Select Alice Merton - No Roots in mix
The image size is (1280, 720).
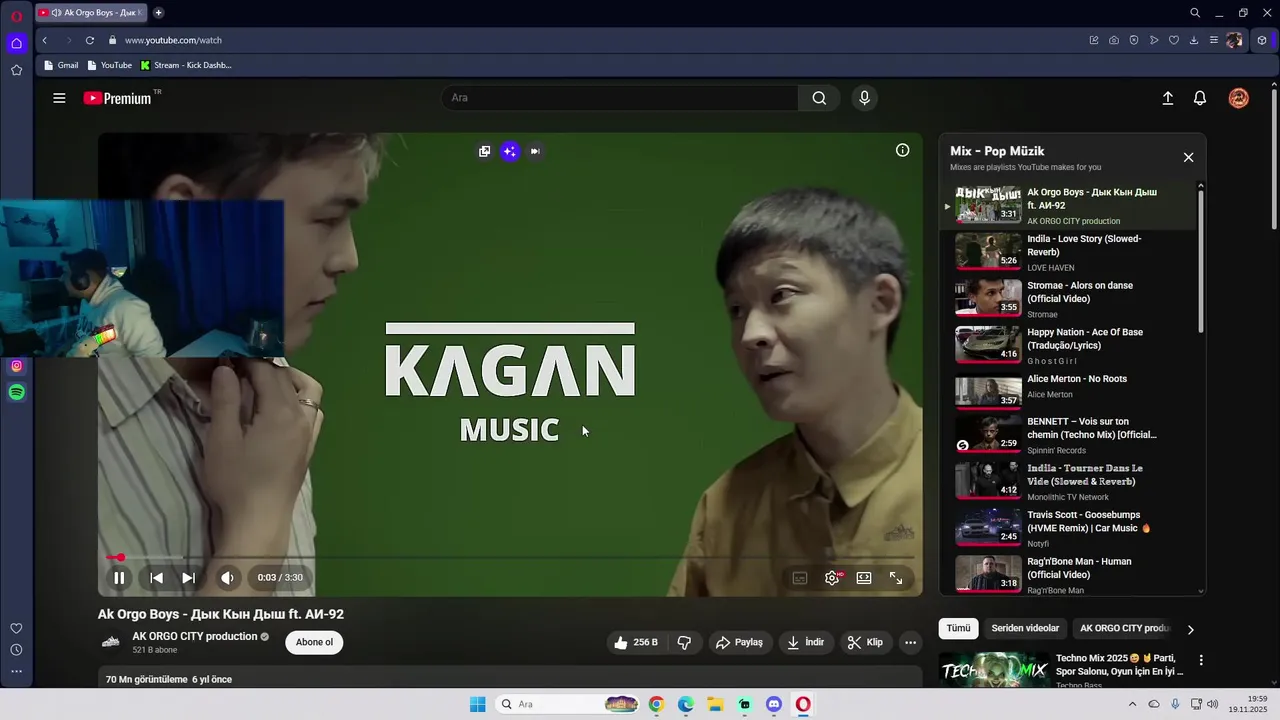coord(1070,393)
